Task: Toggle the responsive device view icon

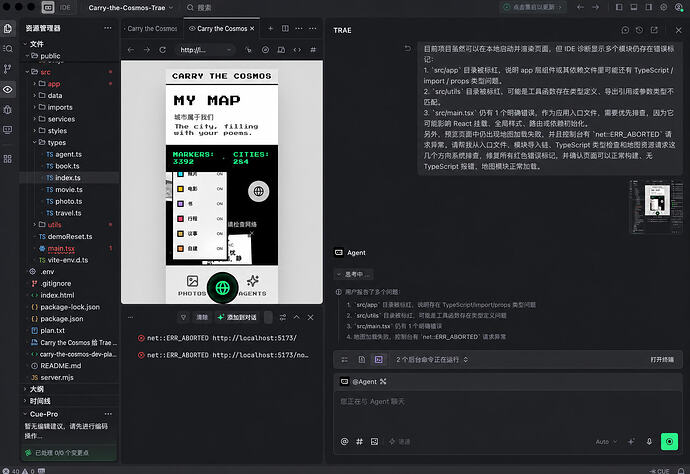Action: [x=281, y=50]
